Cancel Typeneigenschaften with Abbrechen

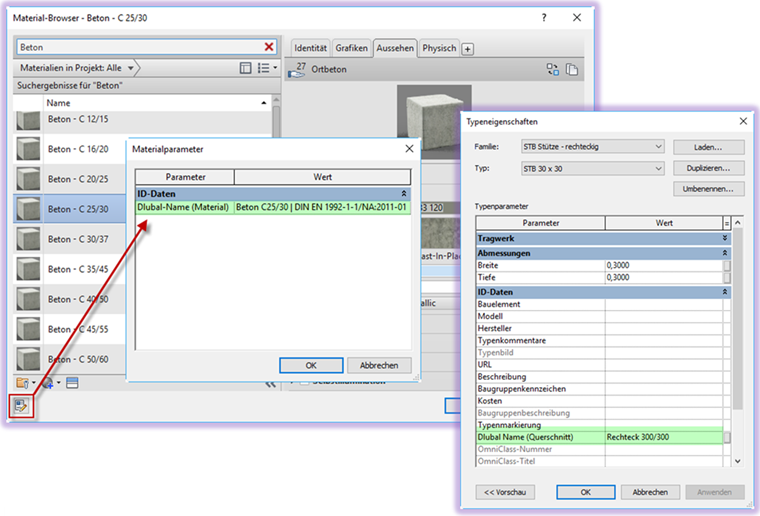[650, 492]
